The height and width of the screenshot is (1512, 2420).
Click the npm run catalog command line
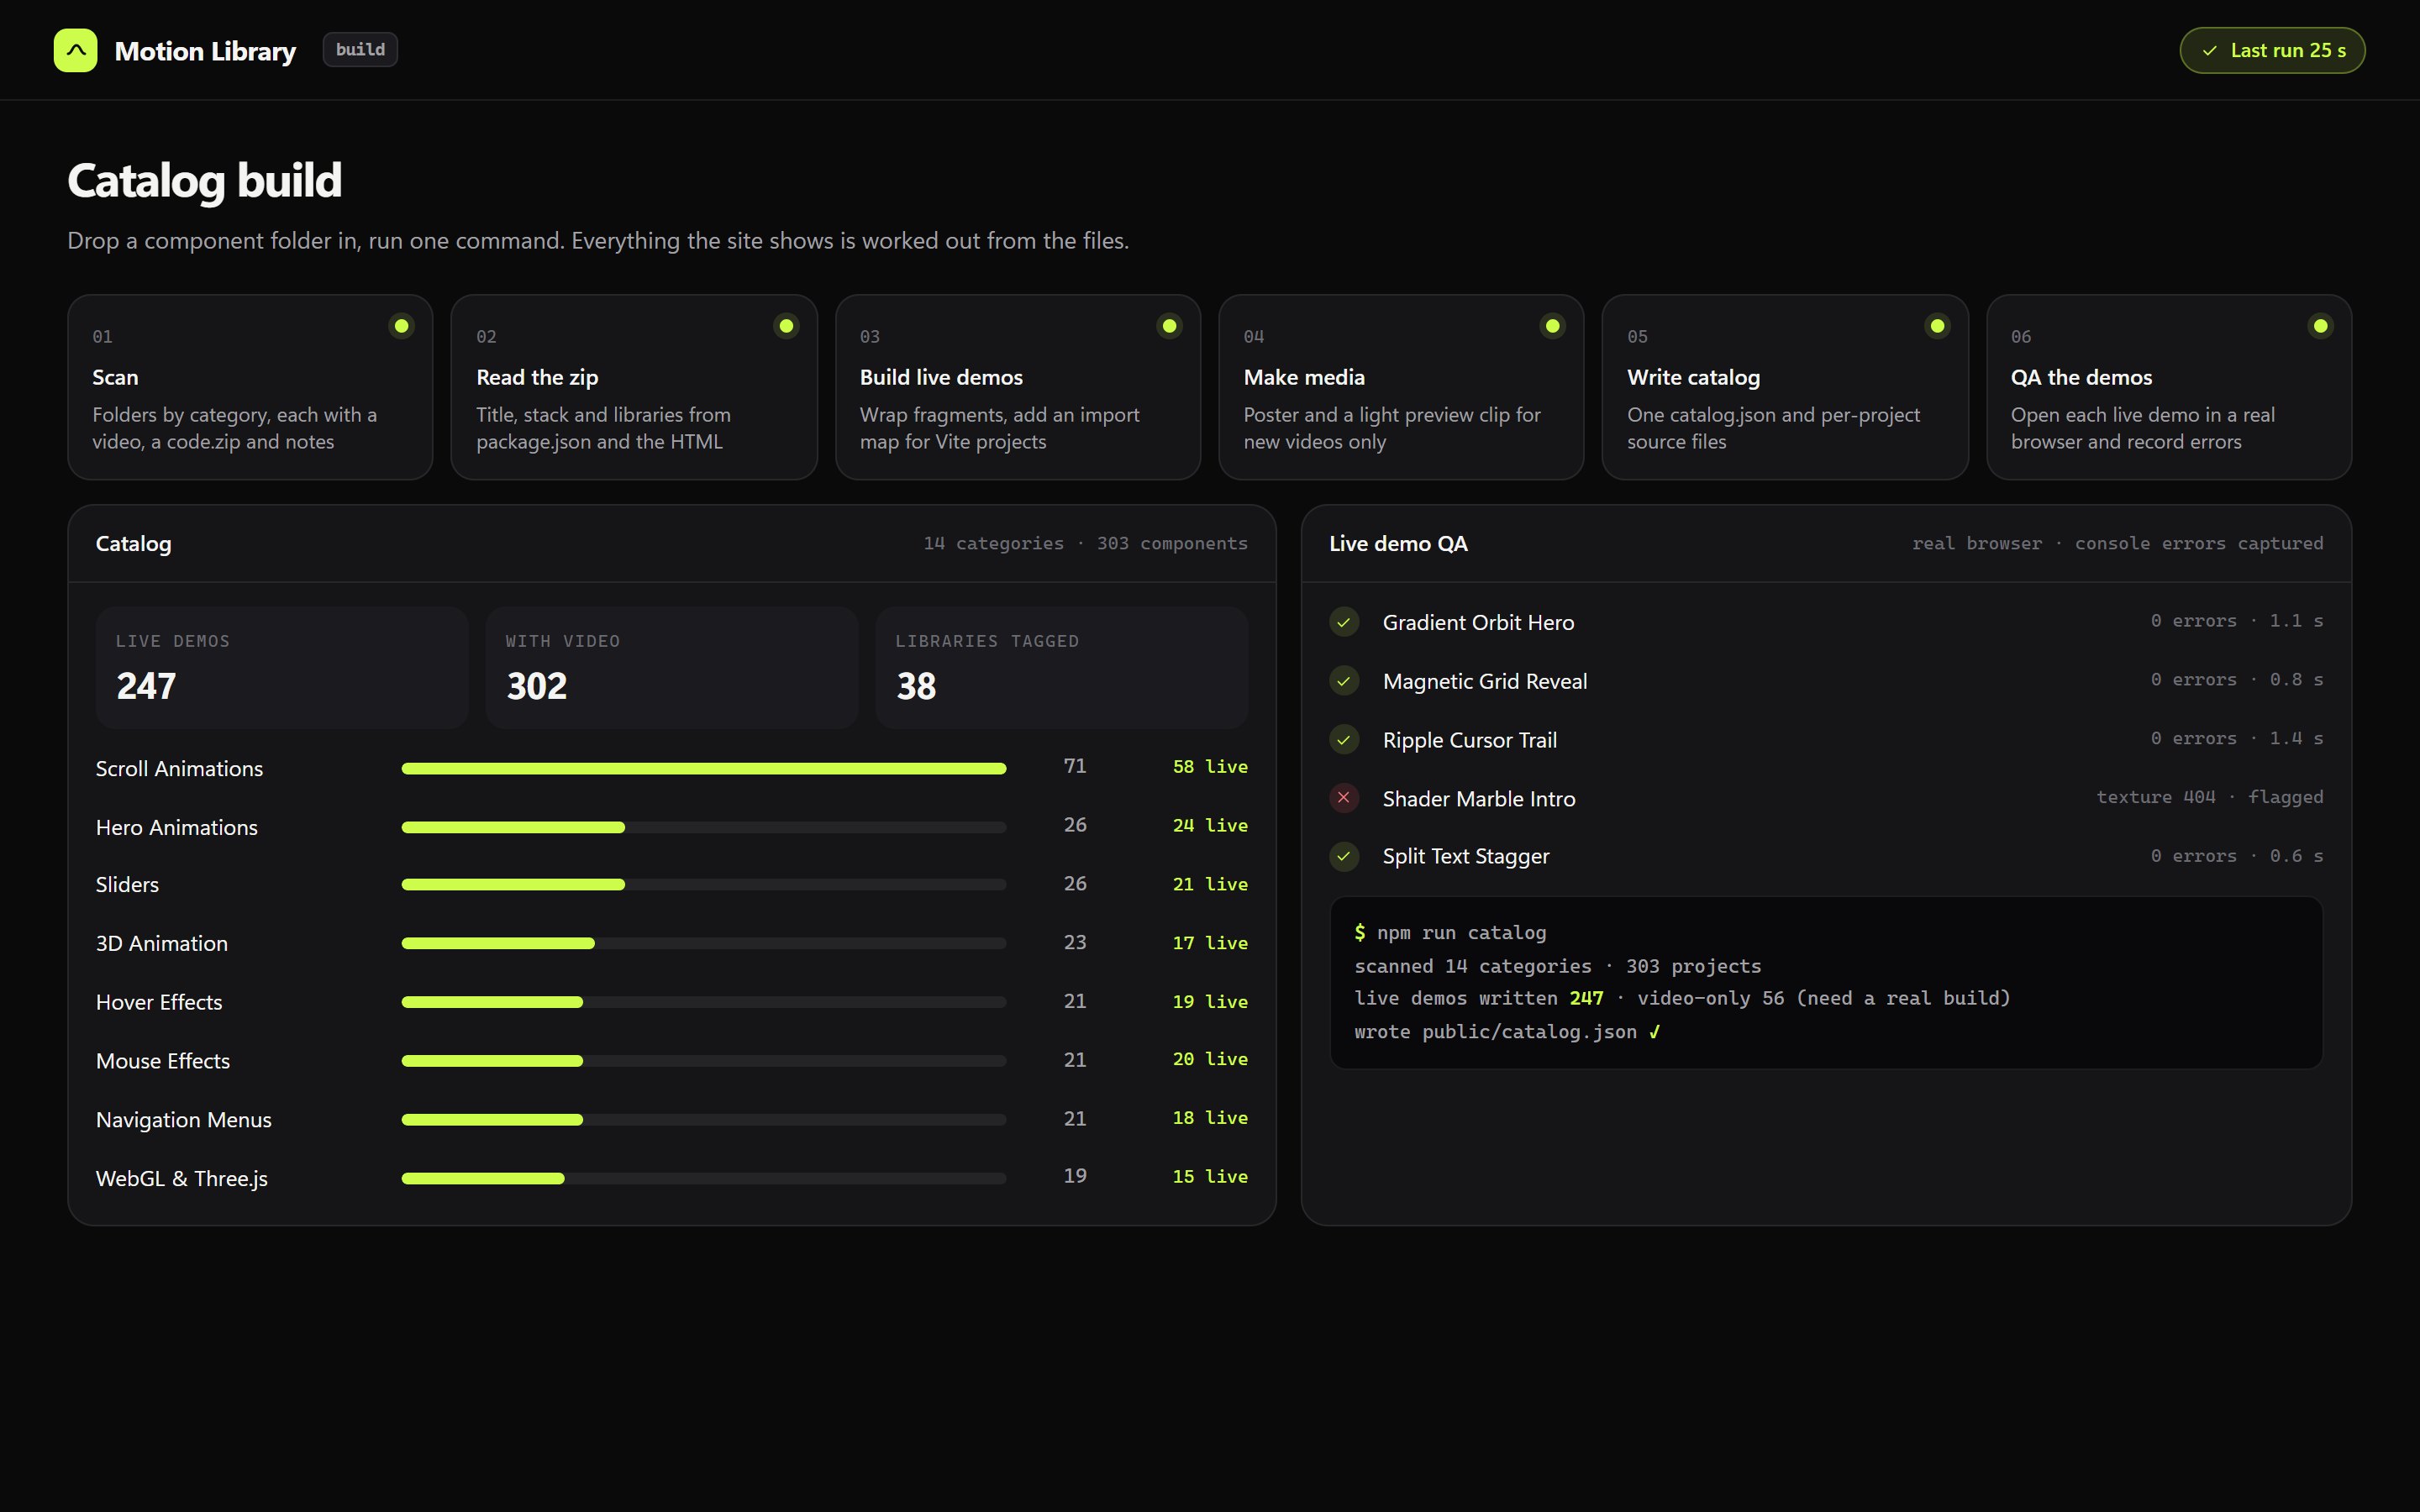pyautogui.click(x=1450, y=933)
